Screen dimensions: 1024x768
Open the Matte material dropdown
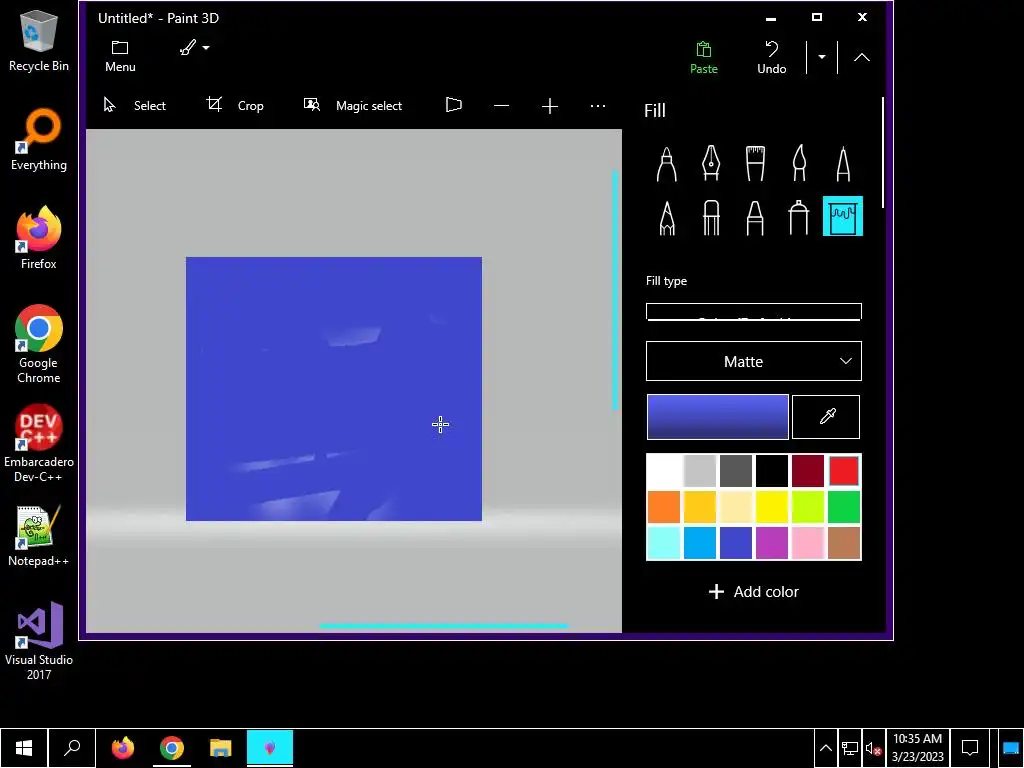click(x=754, y=361)
